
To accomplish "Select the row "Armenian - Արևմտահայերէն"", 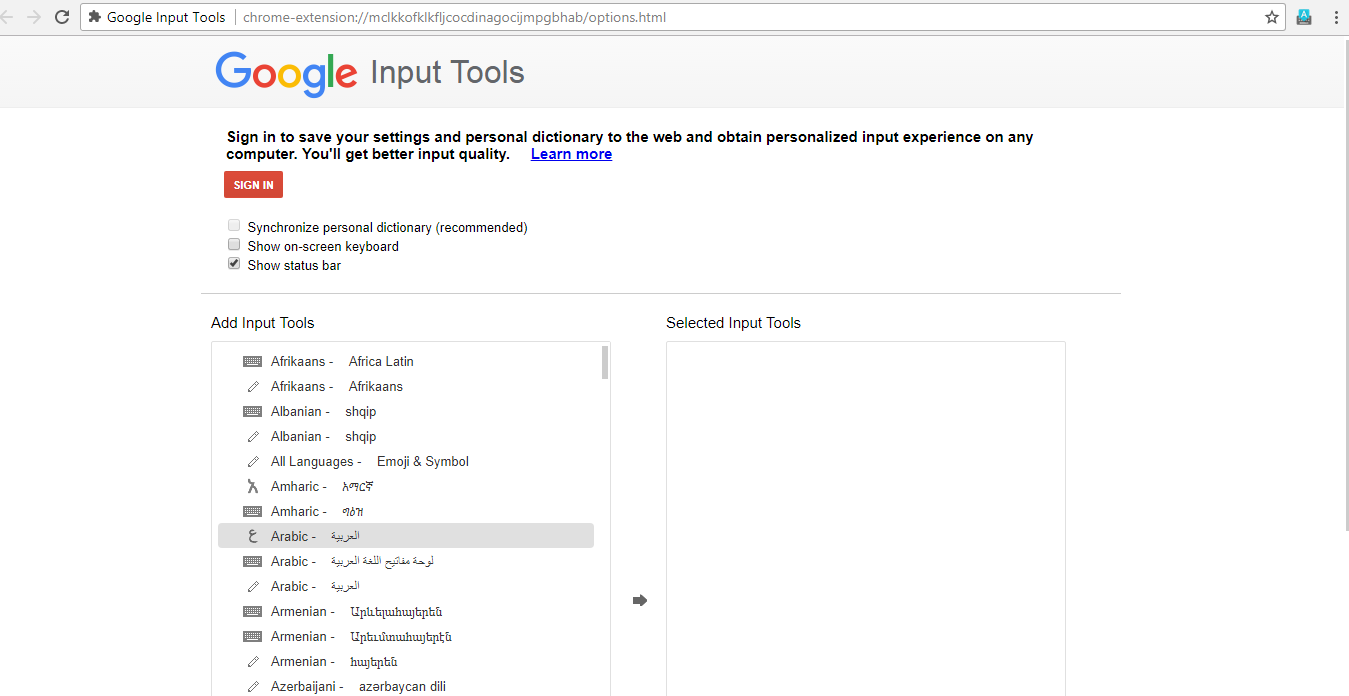I will pyautogui.click(x=406, y=637).
